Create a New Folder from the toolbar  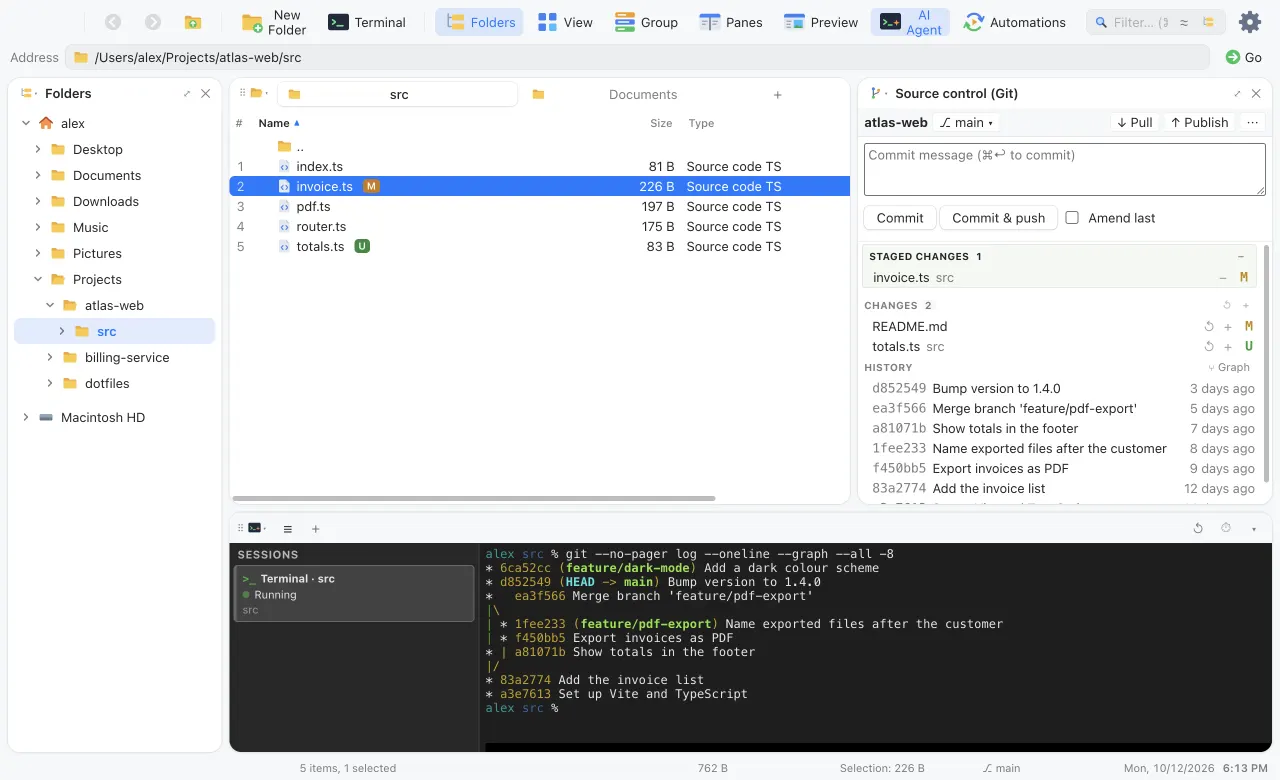(x=275, y=22)
